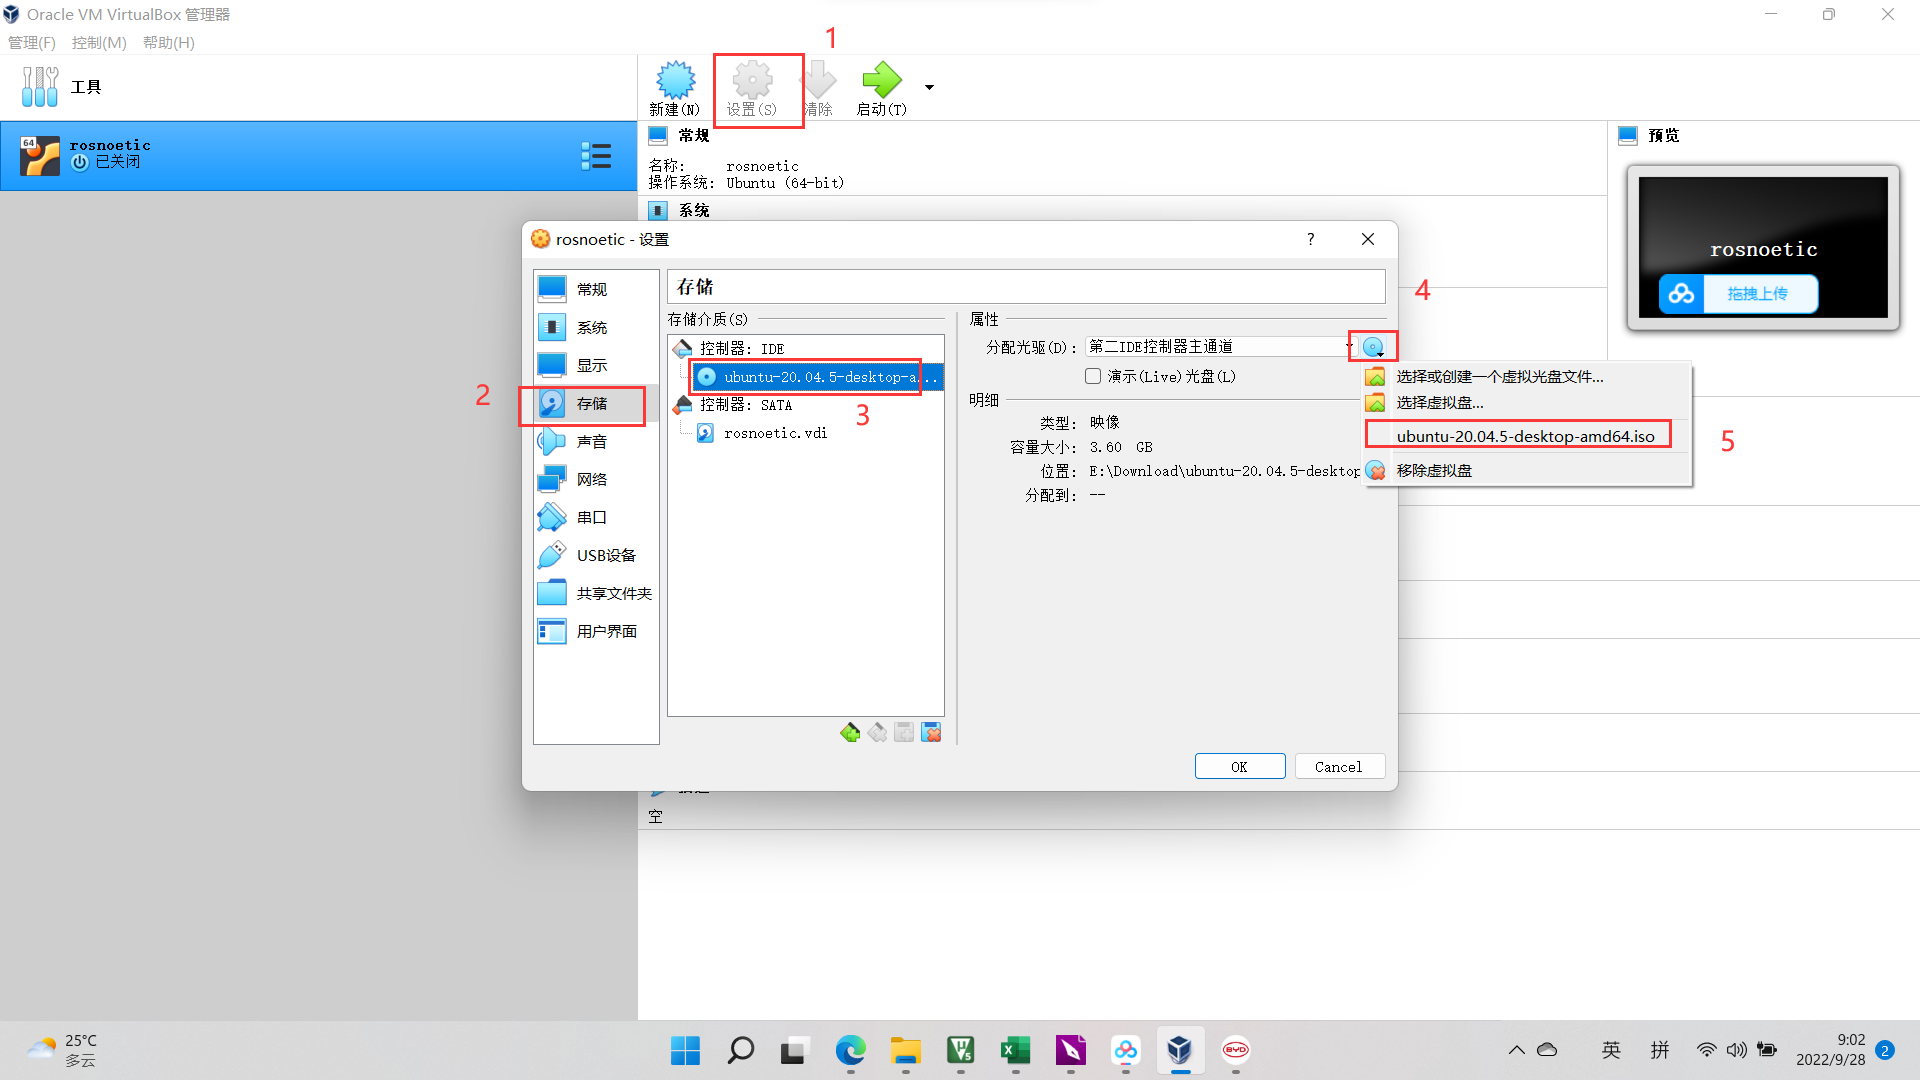Image resolution: width=1920 pixels, height=1080 pixels.
Task: Click the optical disk chooser icon
Action: pyautogui.click(x=1373, y=347)
